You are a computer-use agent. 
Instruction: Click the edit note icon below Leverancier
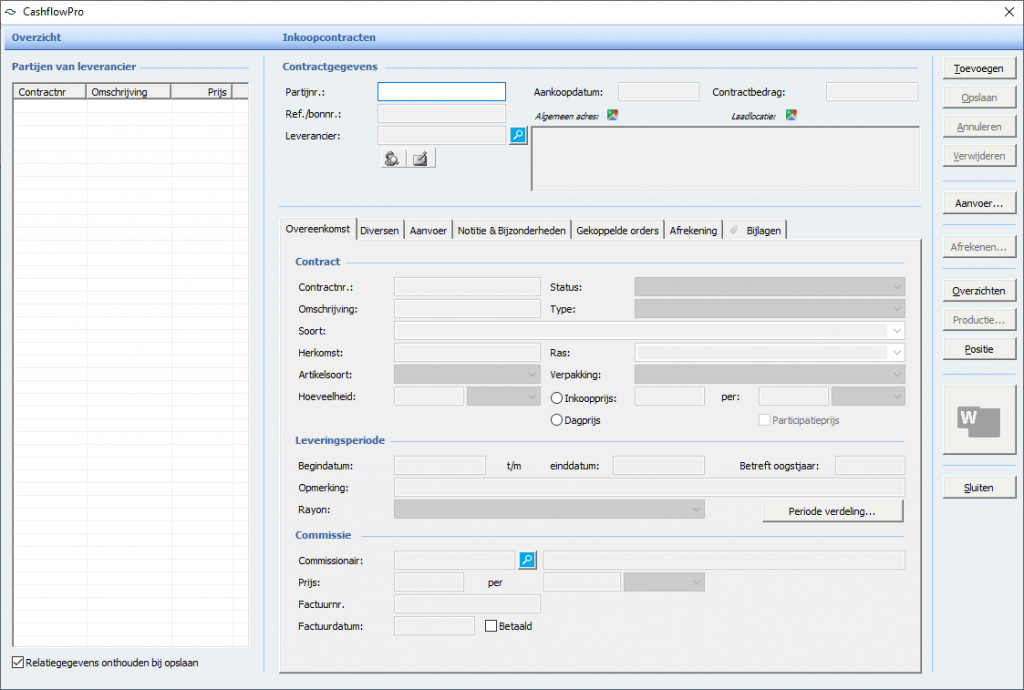pos(421,158)
